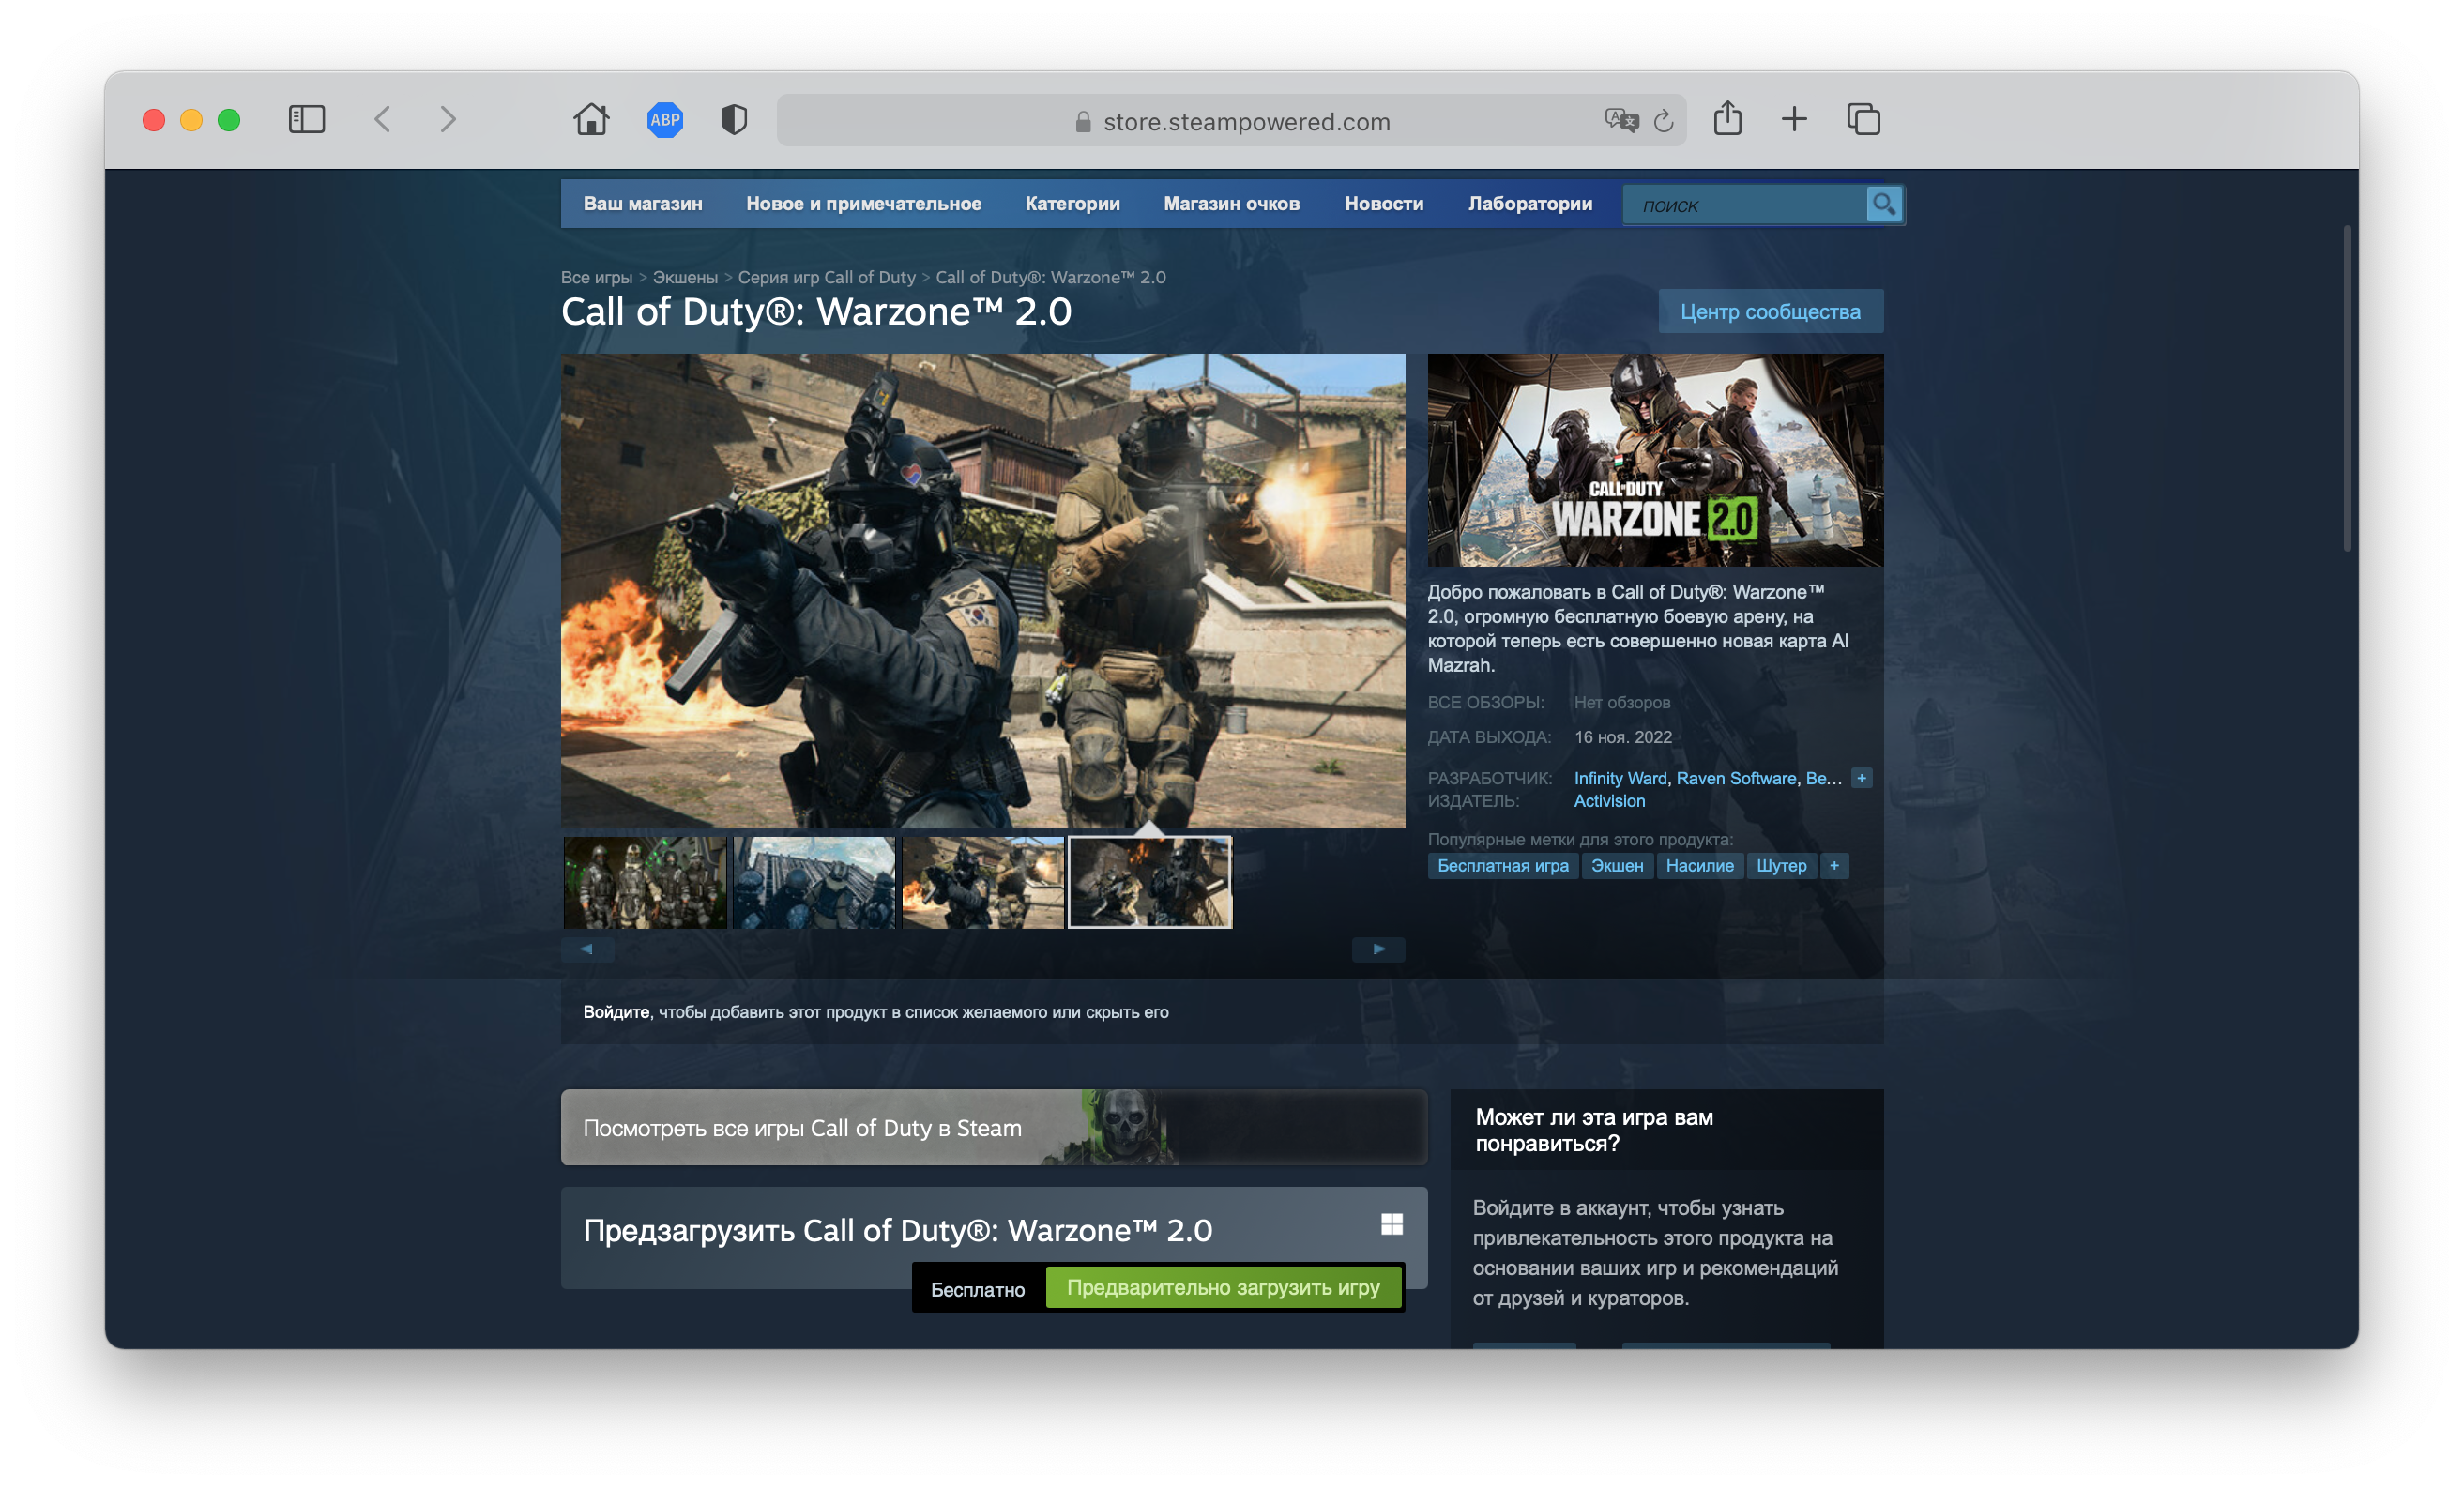
Task: Open Новое и примечательное menu
Action: pyautogui.click(x=864, y=204)
